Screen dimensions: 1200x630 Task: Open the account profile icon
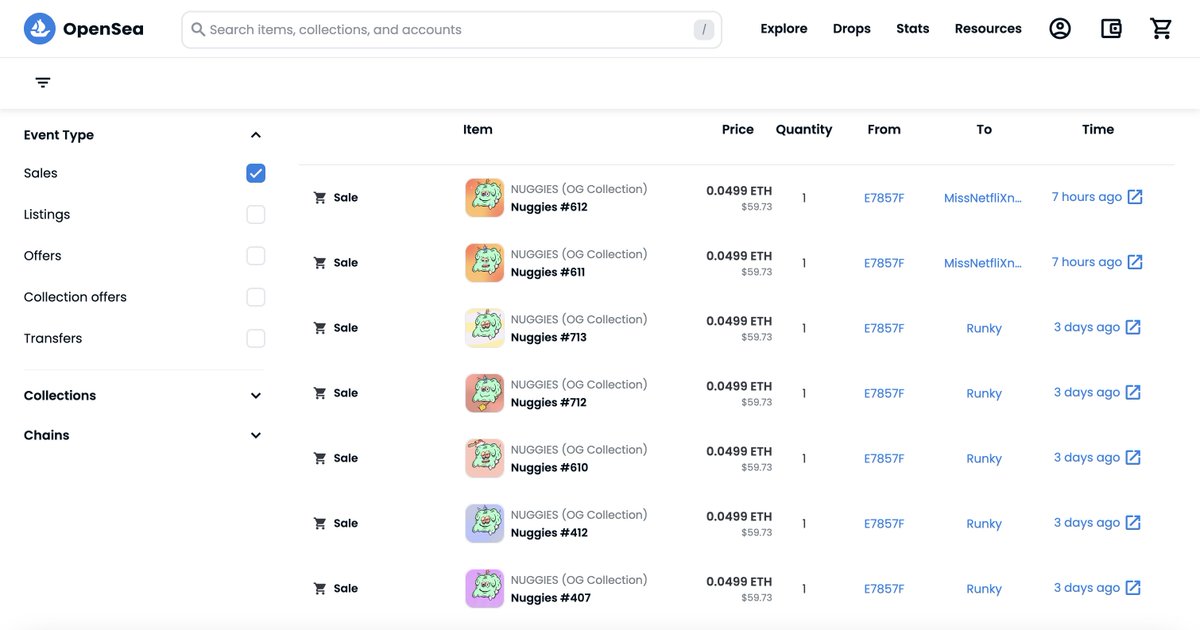[x=1059, y=27]
